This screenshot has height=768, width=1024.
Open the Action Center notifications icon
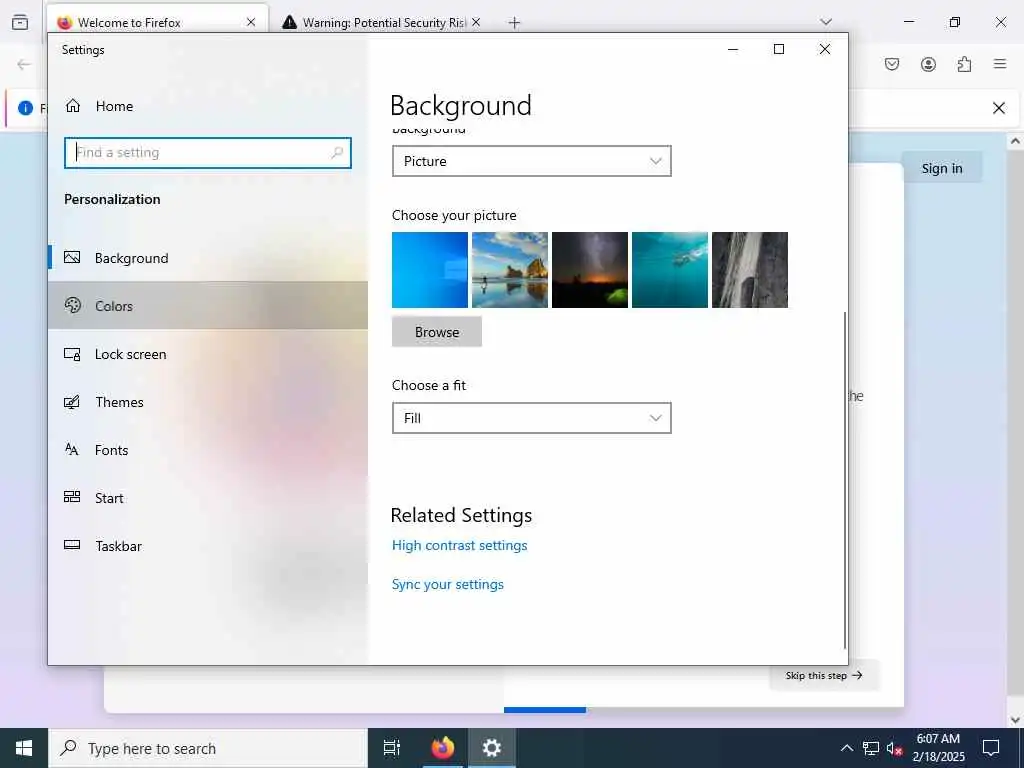pyautogui.click(x=991, y=748)
